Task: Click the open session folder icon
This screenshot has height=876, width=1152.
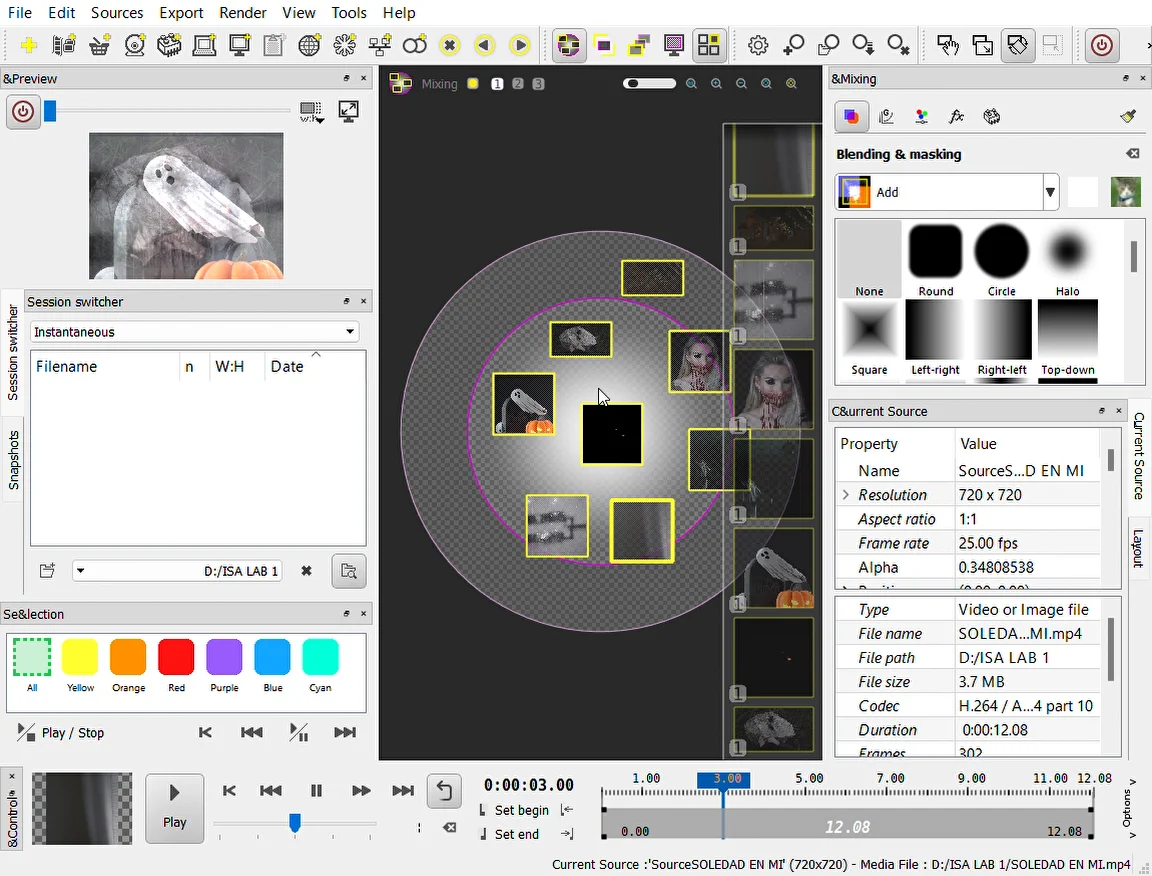Action: click(x=47, y=571)
